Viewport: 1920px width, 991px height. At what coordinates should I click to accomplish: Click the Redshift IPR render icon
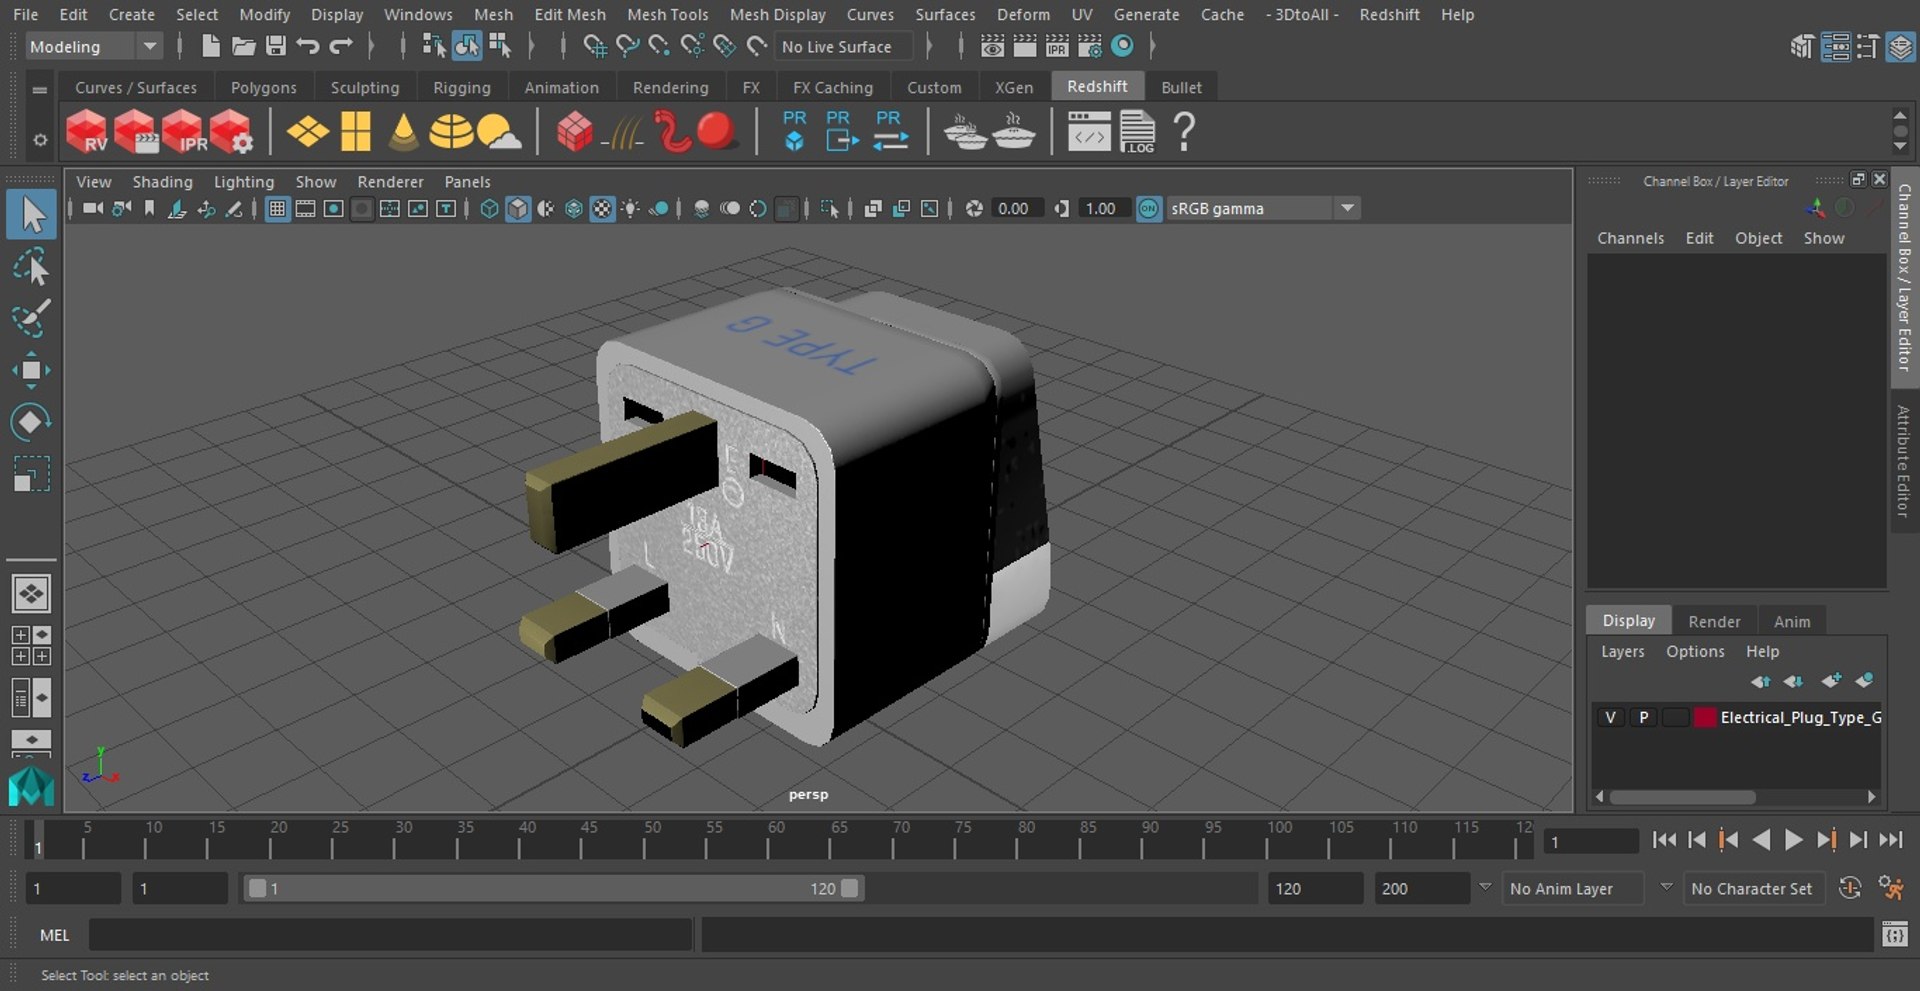point(183,132)
